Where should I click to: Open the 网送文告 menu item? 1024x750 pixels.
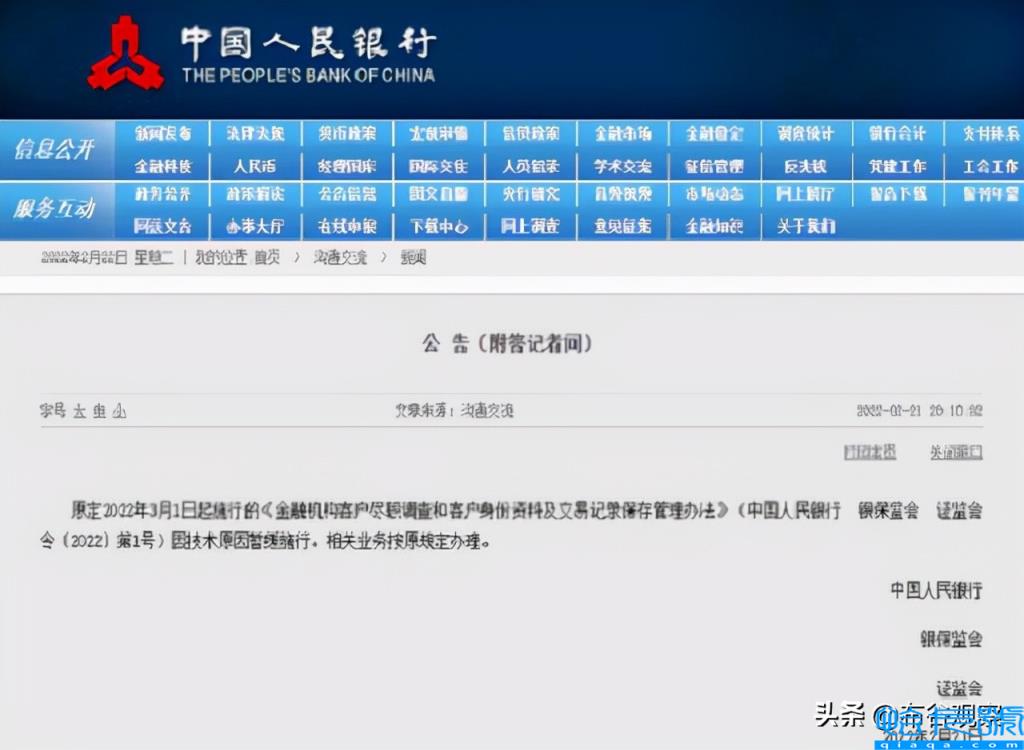(x=163, y=226)
